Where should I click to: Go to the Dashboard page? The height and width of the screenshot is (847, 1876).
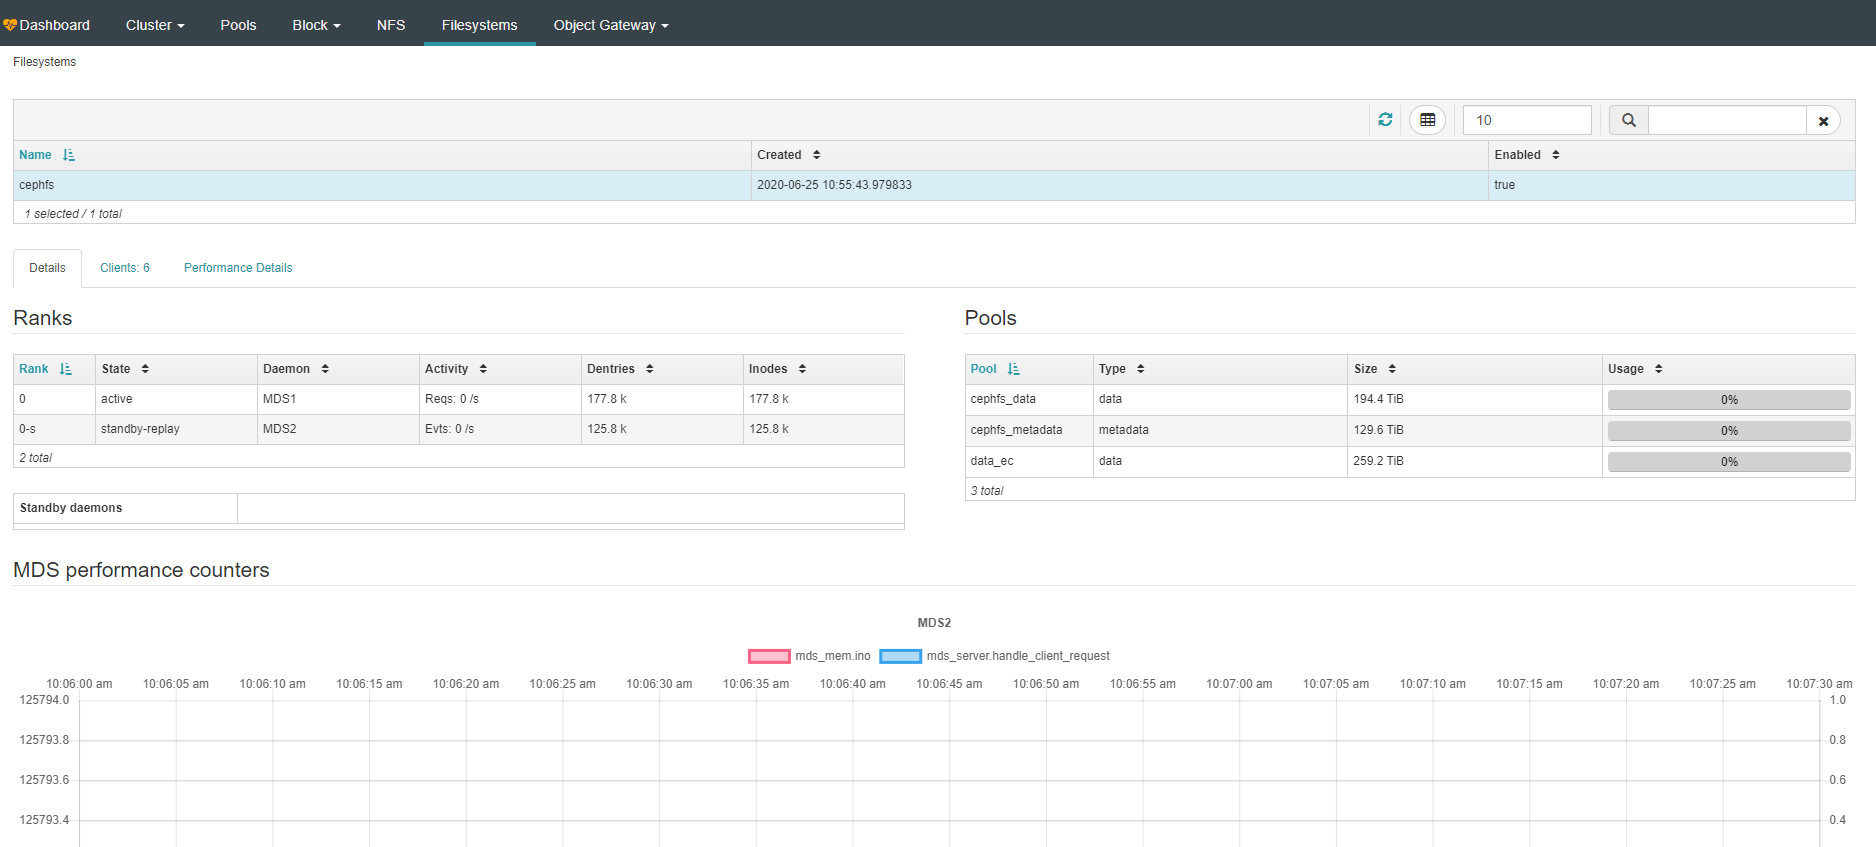point(55,25)
